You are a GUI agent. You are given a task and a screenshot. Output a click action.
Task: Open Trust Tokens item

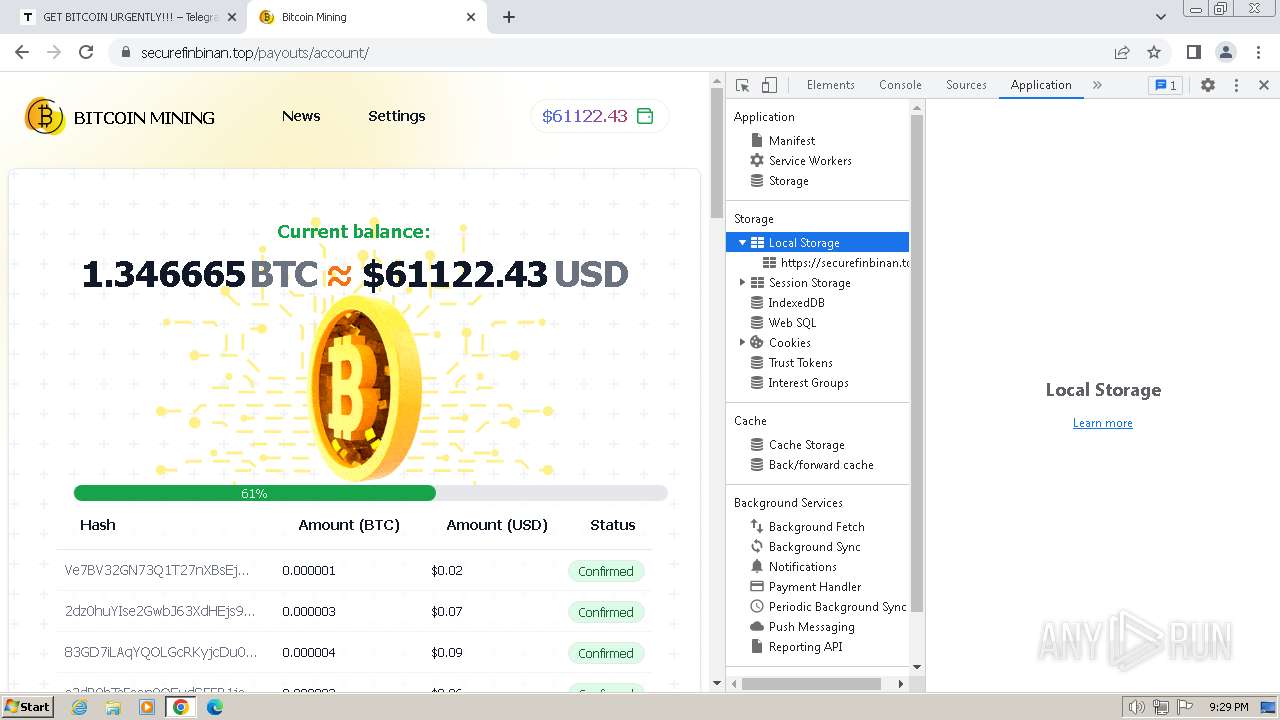[800, 363]
